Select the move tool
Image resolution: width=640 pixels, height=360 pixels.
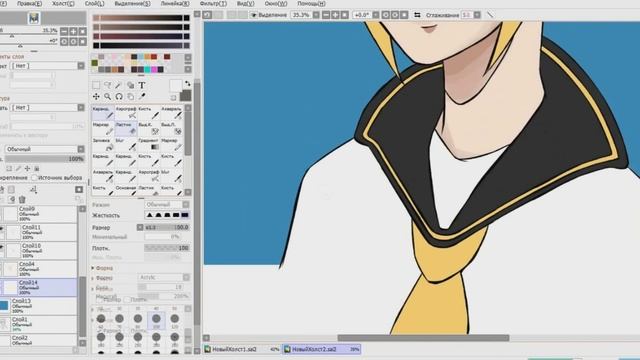pyautogui.click(x=96, y=97)
